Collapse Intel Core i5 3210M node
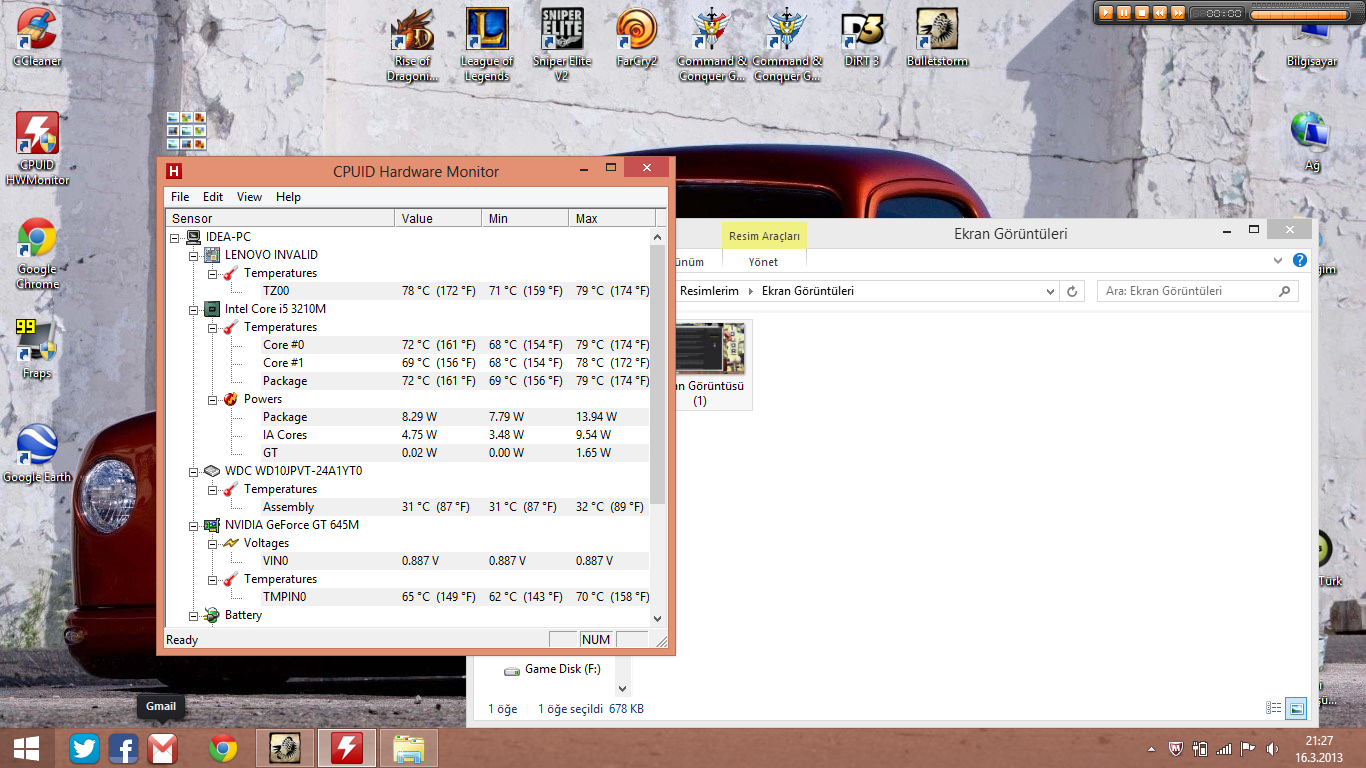 pyautogui.click(x=193, y=309)
